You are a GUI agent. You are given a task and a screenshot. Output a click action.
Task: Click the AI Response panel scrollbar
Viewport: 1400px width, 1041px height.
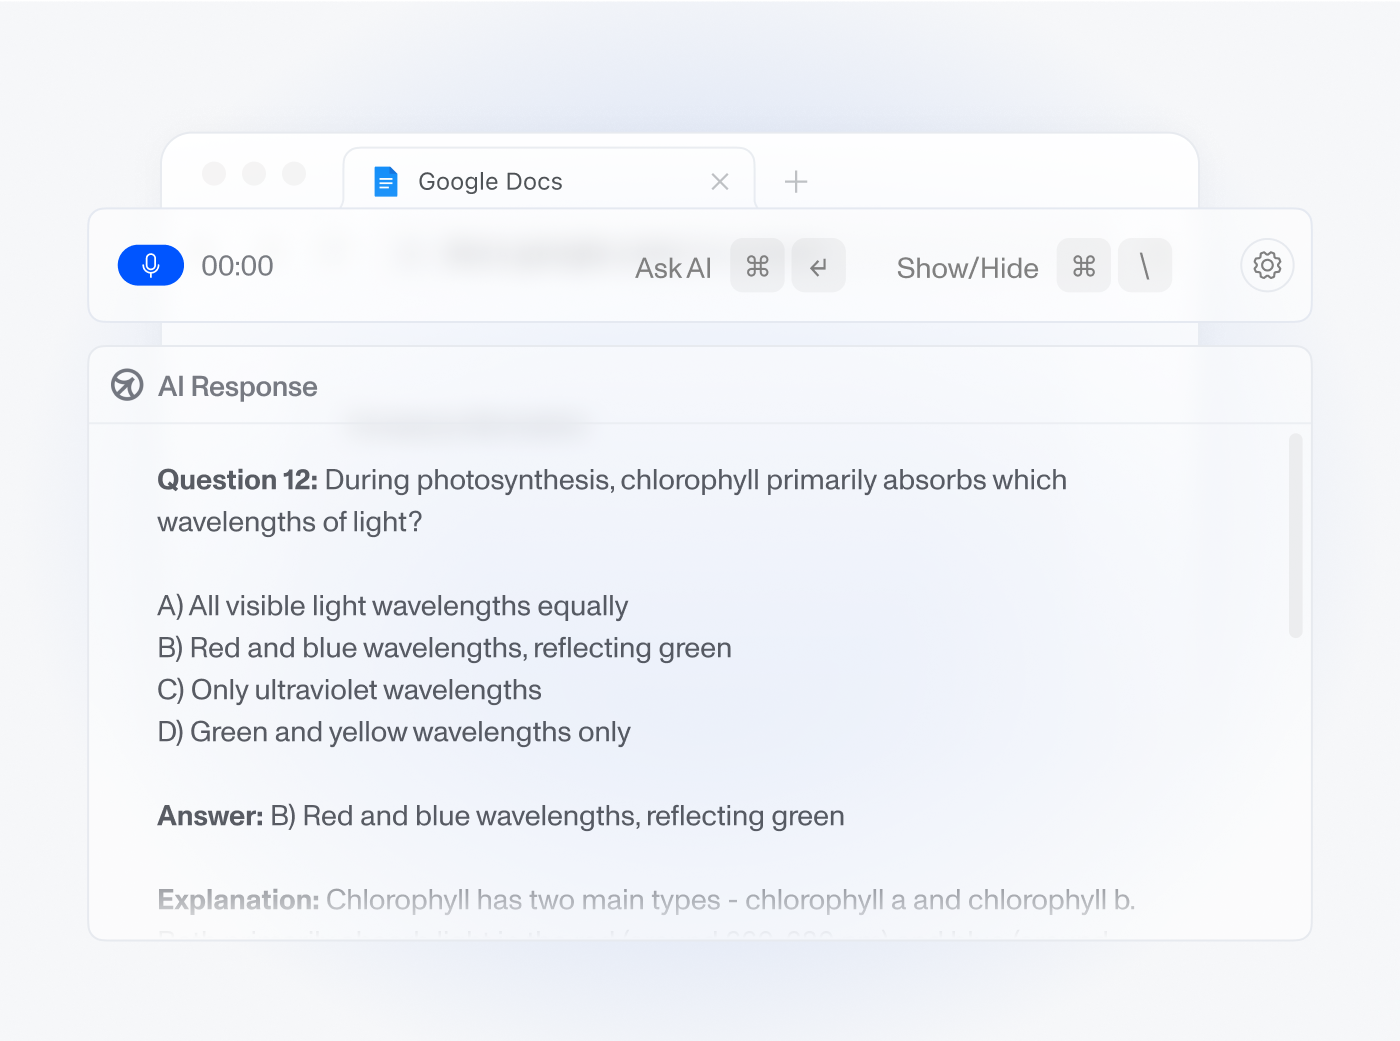pos(1296,535)
